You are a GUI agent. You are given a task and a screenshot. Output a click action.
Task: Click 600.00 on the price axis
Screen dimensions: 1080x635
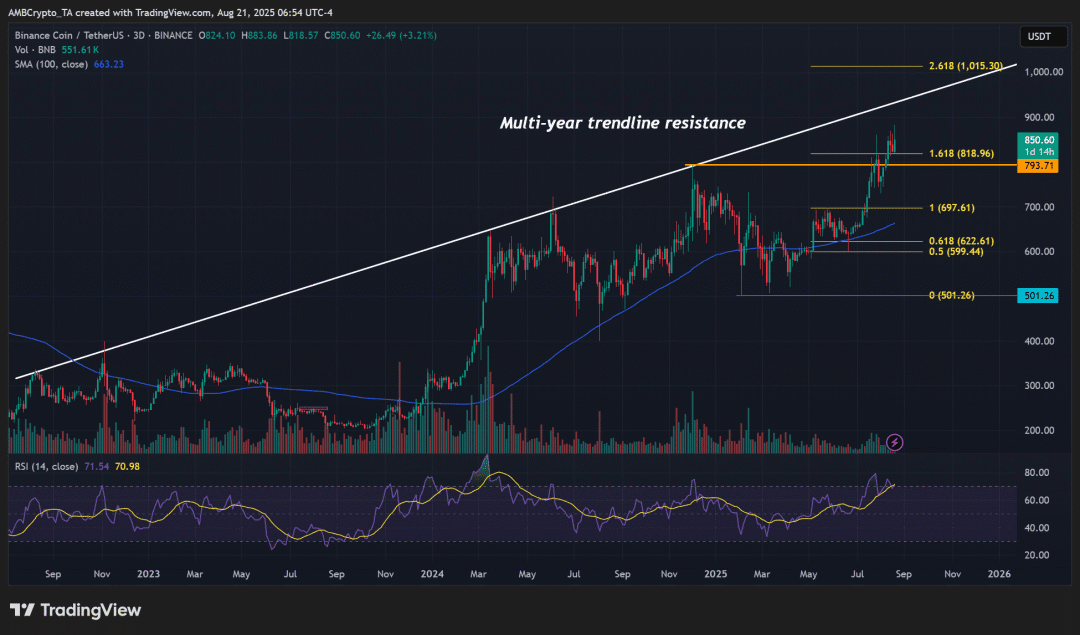pos(1039,251)
